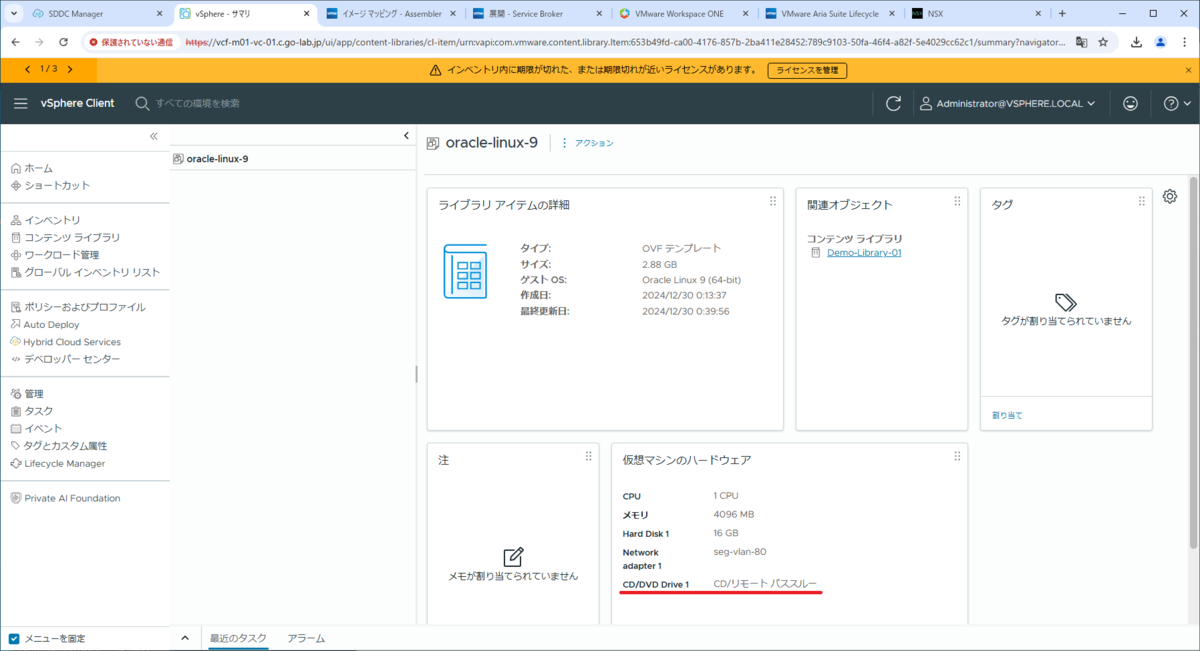Open the vSphere Client hamburger menu

[x=21, y=103]
